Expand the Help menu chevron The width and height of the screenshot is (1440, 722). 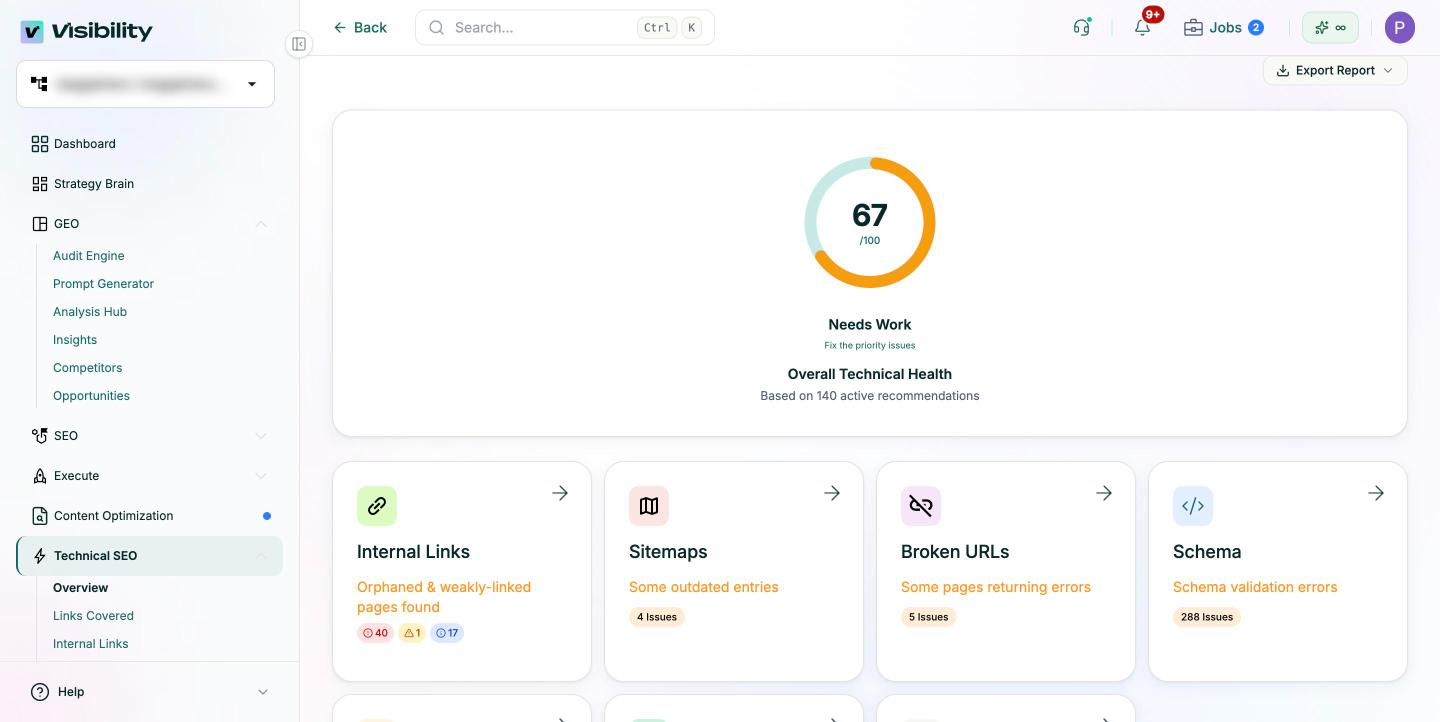(263, 692)
